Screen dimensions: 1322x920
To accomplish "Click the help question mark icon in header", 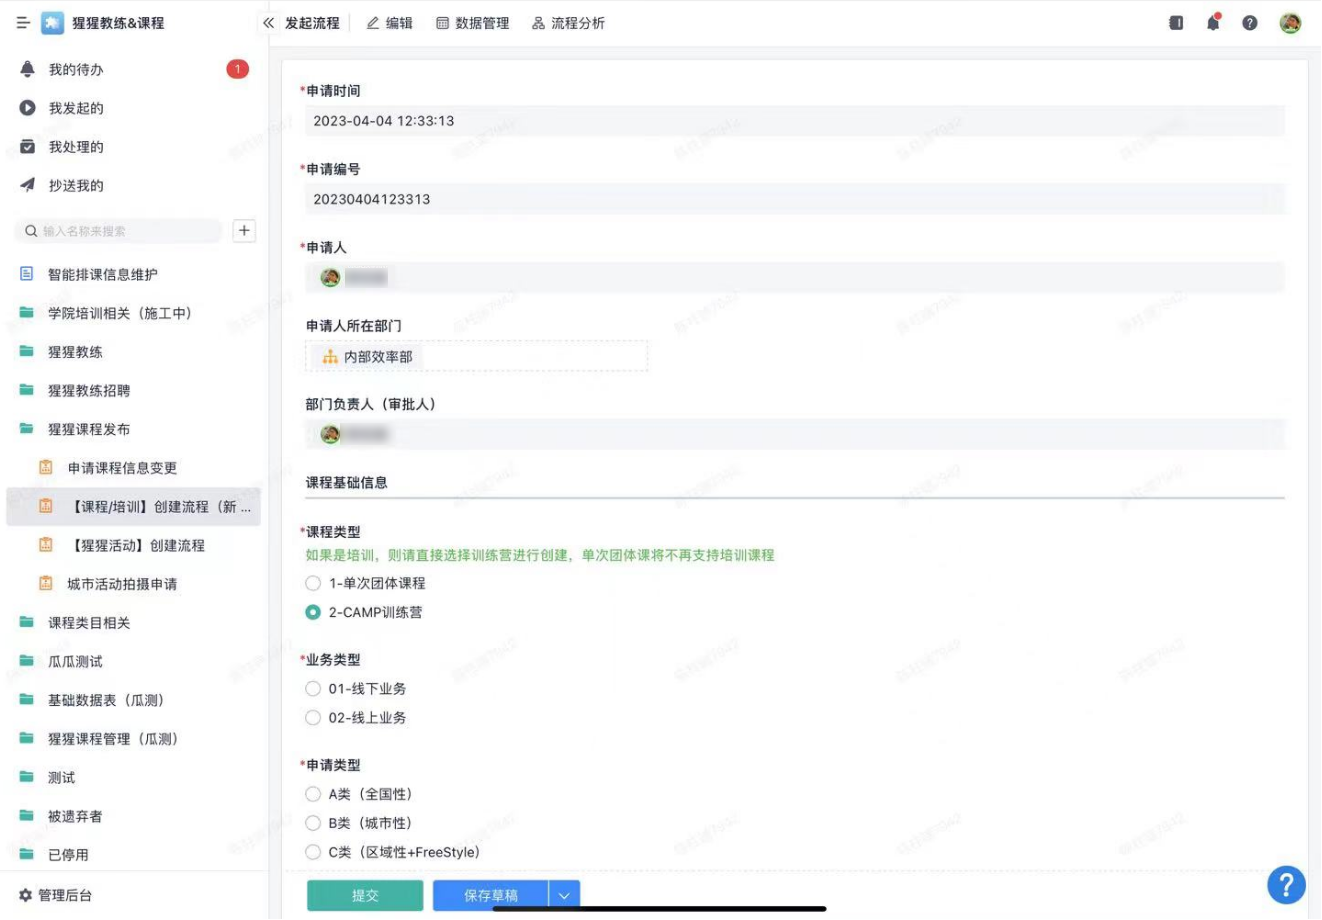I will point(1250,23).
